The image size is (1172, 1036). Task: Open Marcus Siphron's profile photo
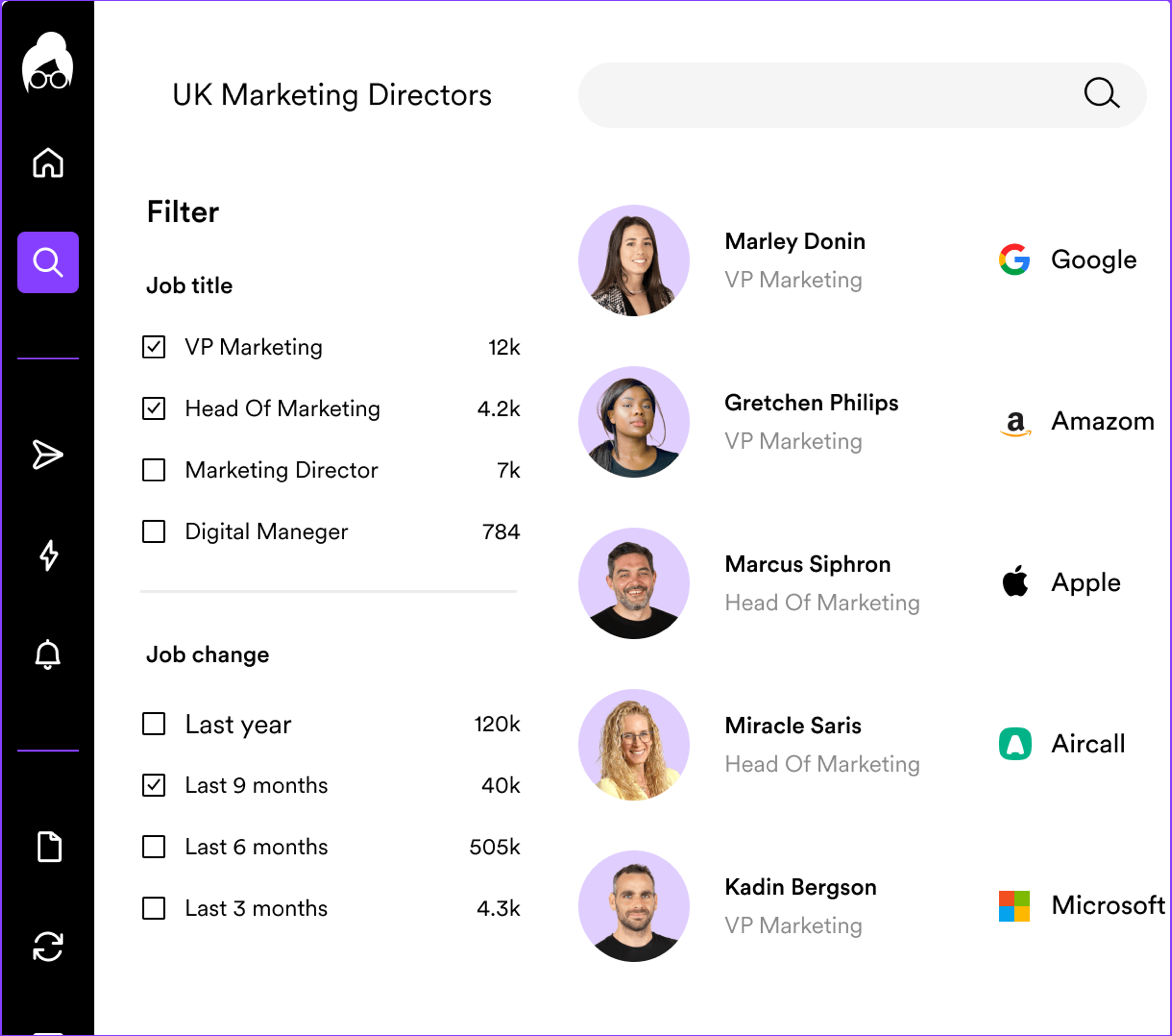point(634,583)
